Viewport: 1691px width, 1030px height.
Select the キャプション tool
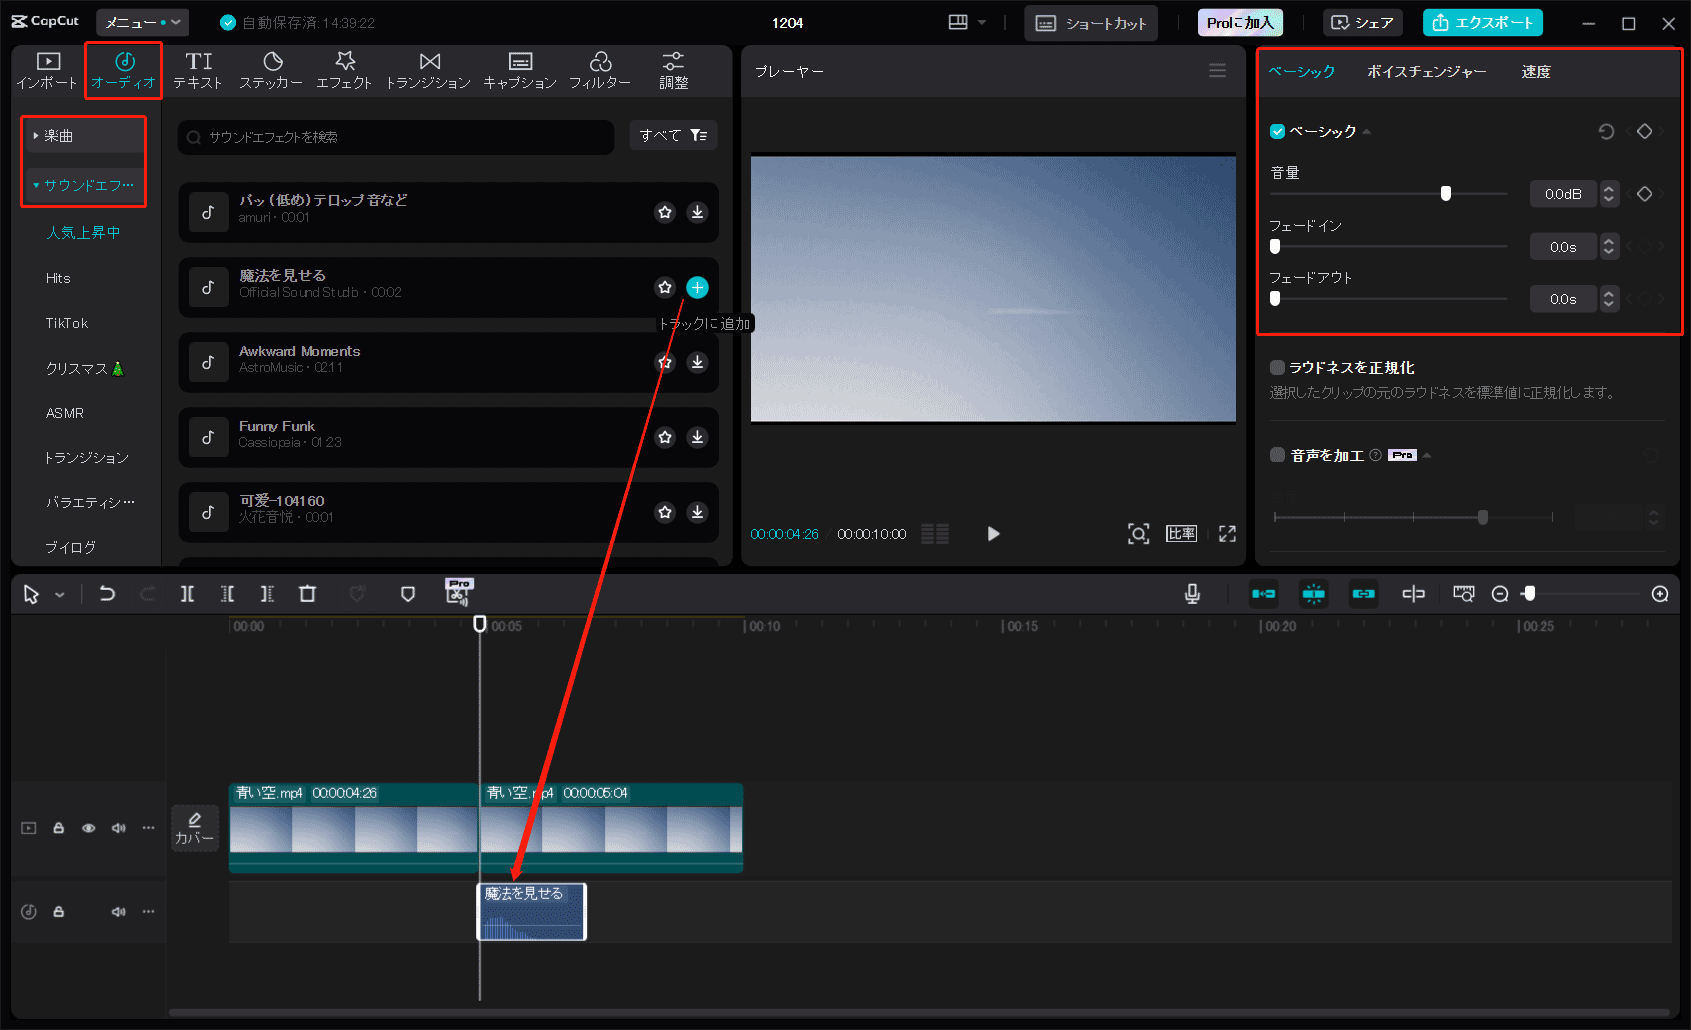pyautogui.click(x=520, y=70)
